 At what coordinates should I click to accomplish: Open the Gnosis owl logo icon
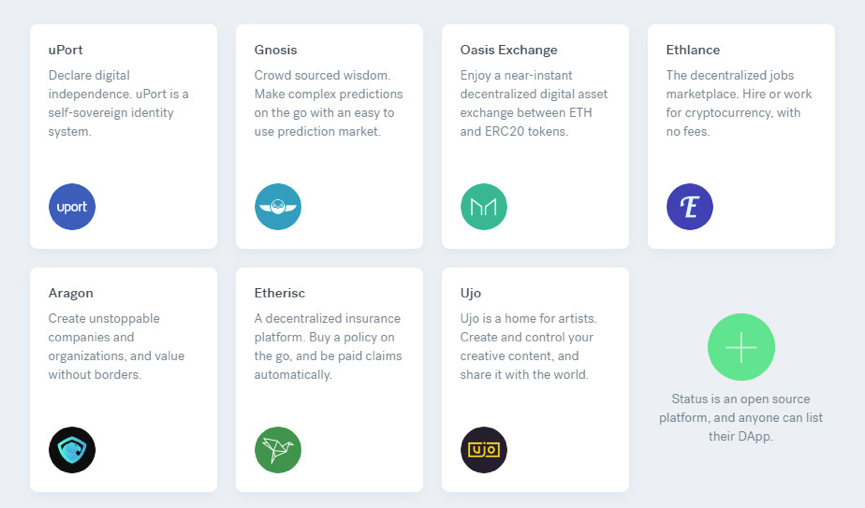click(x=278, y=207)
